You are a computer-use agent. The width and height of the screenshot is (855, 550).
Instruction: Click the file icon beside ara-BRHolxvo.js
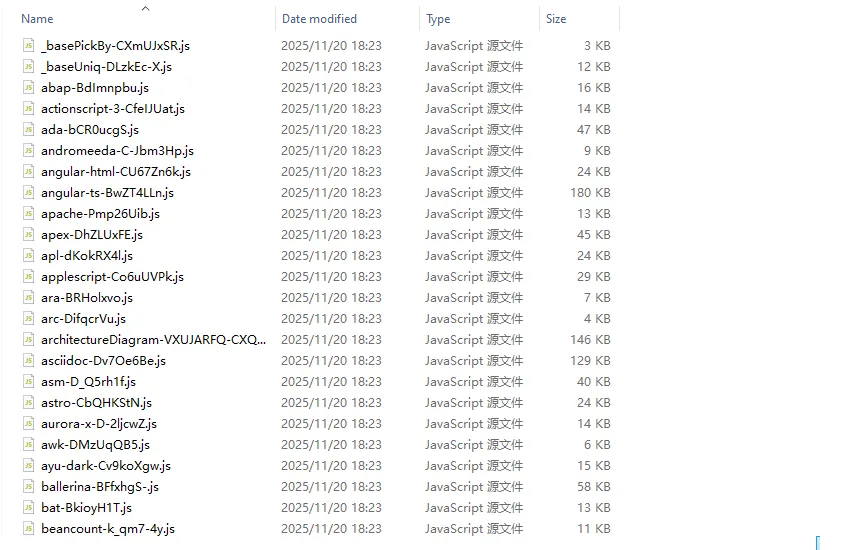28,297
